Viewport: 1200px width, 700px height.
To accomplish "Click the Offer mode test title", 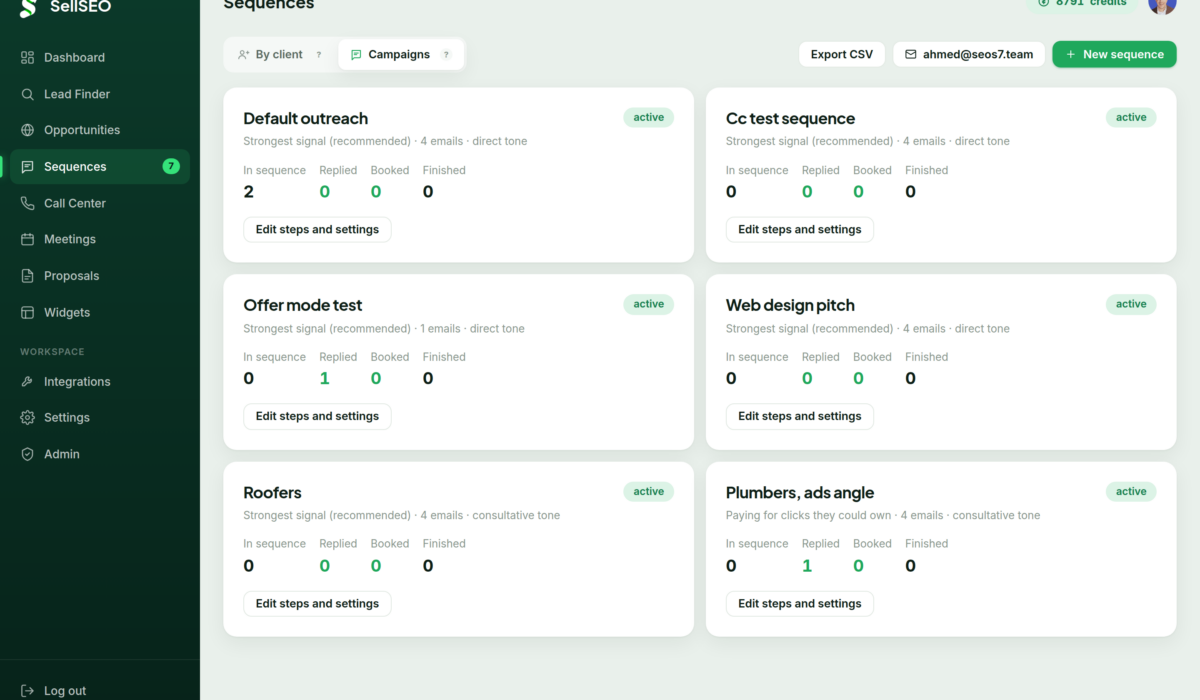I will click(303, 306).
